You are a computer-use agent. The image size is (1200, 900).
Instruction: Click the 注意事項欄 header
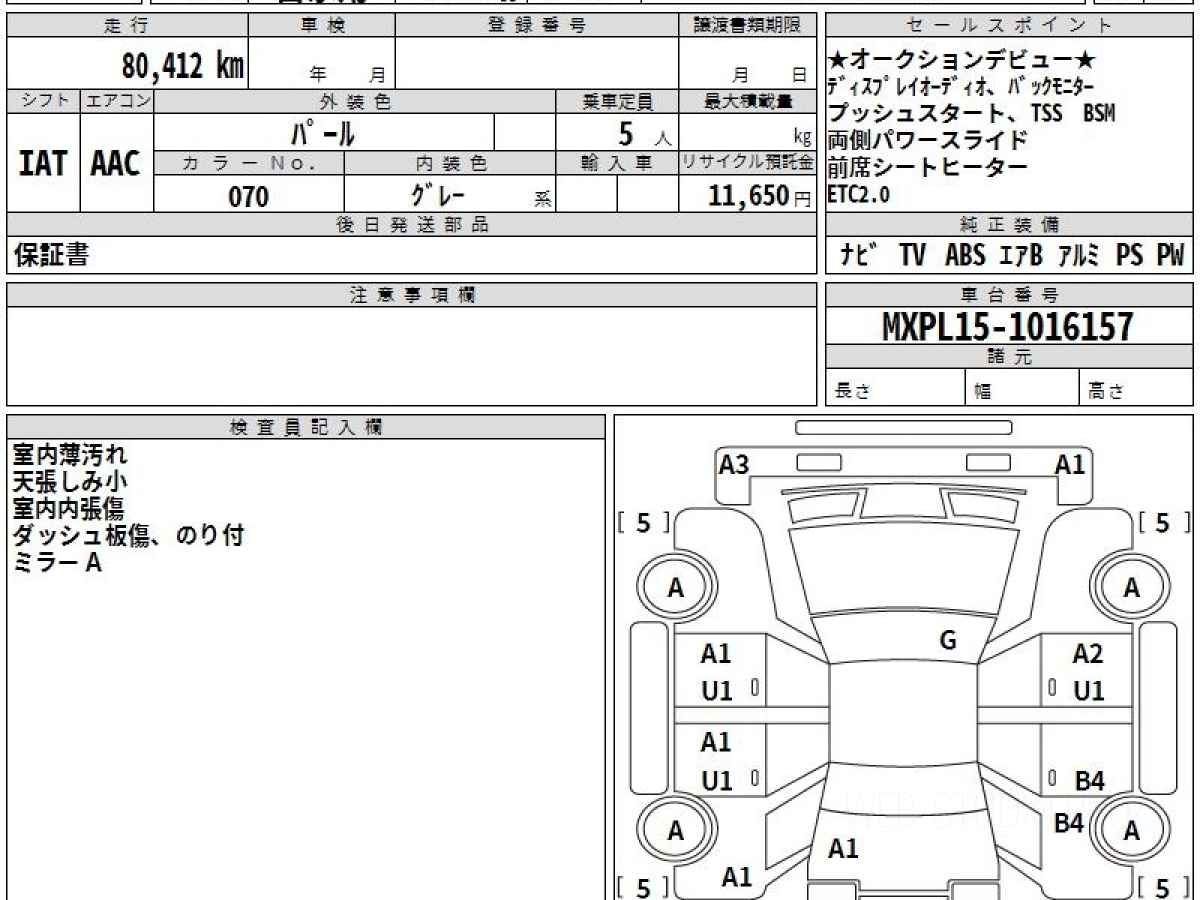pyautogui.click(x=411, y=295)
